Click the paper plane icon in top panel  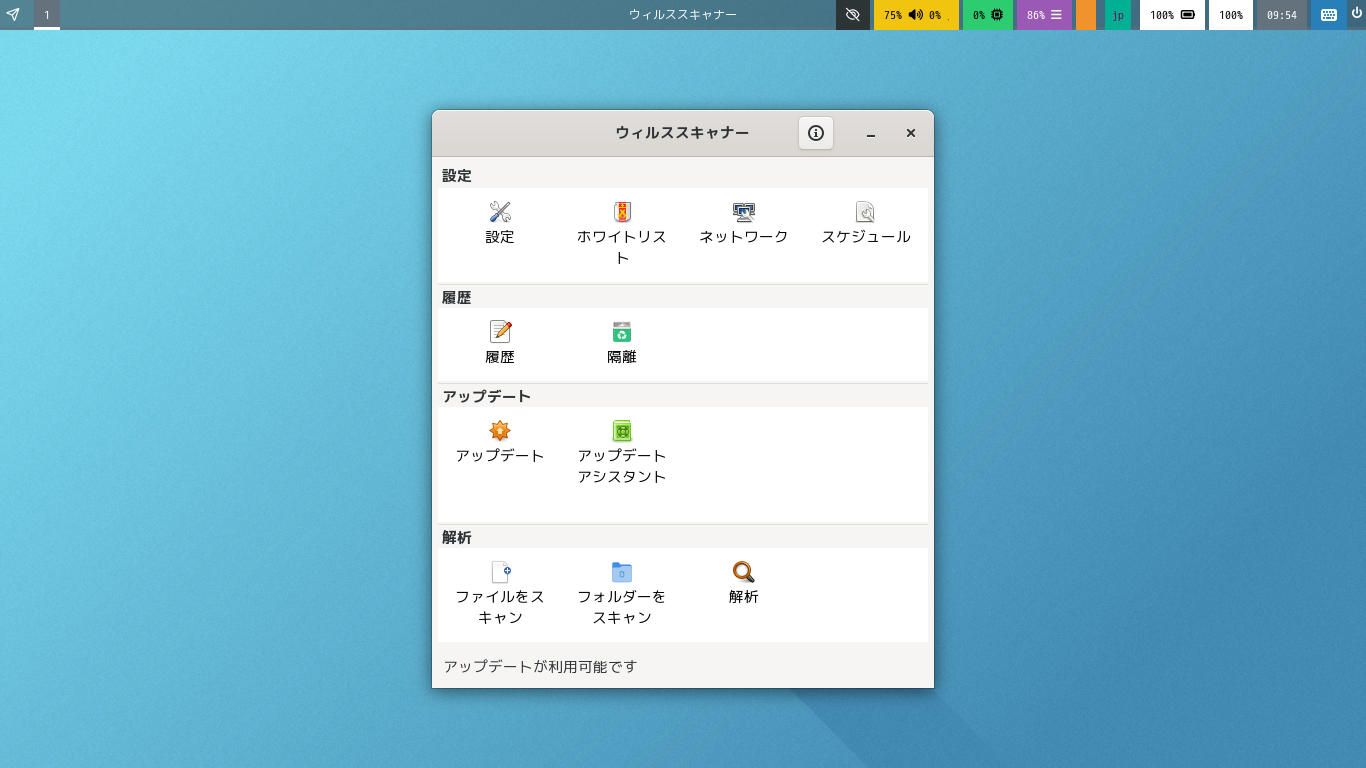[x=13, y=15]
